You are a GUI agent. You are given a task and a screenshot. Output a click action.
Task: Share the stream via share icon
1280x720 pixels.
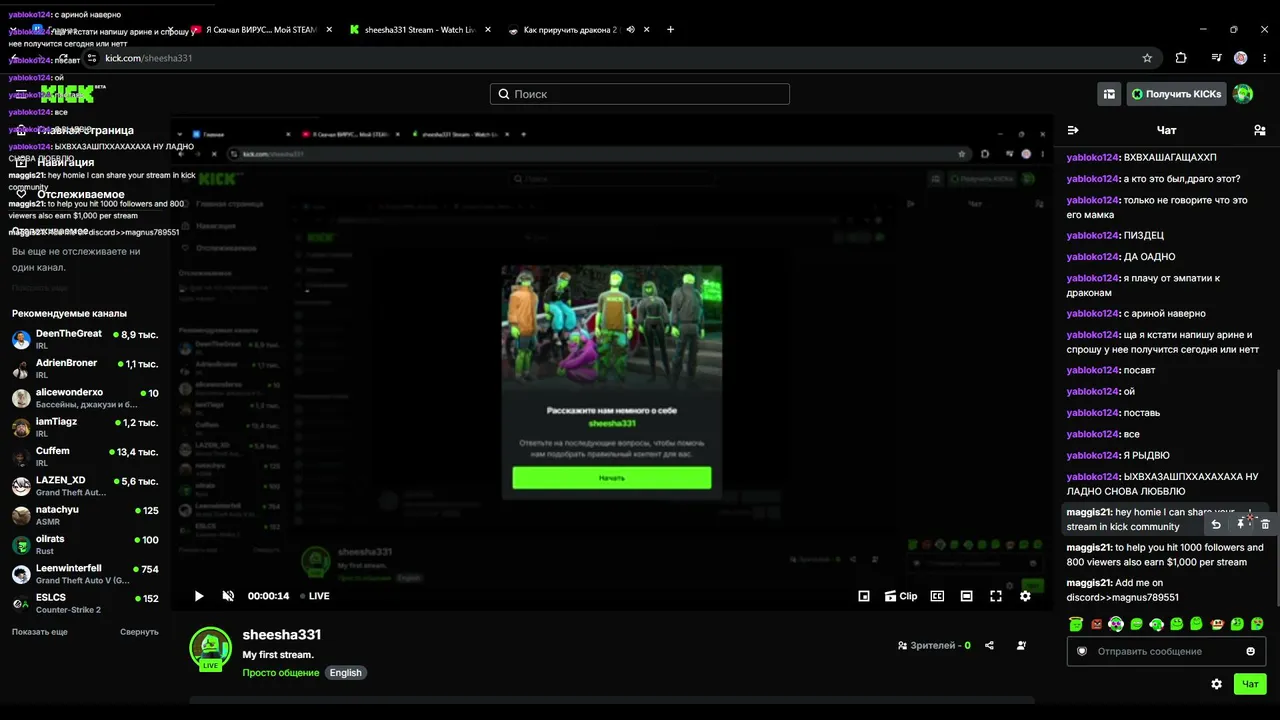[x=989, y=646]
